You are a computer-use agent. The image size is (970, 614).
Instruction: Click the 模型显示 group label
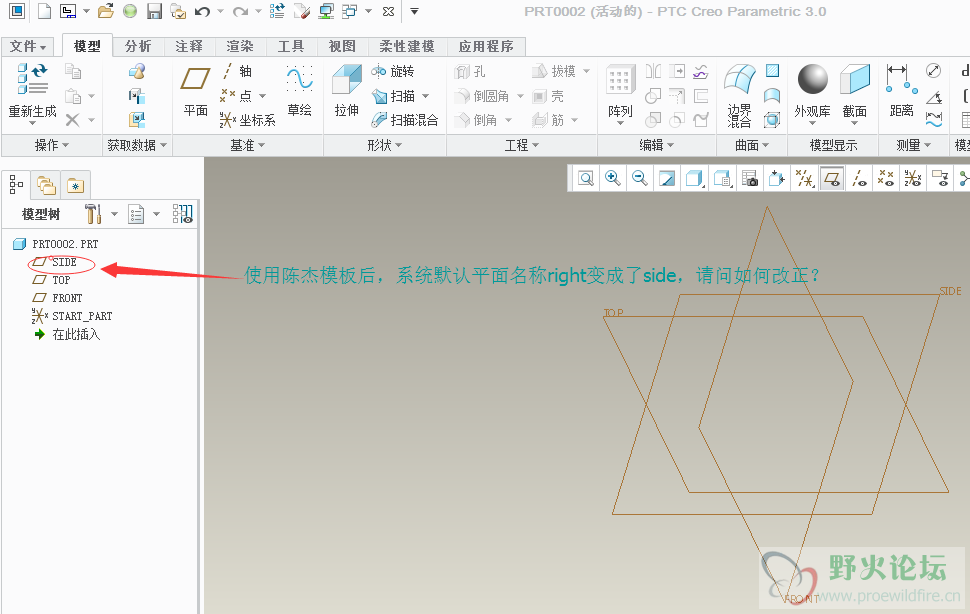pyautogui.click(x=833, y=145)
